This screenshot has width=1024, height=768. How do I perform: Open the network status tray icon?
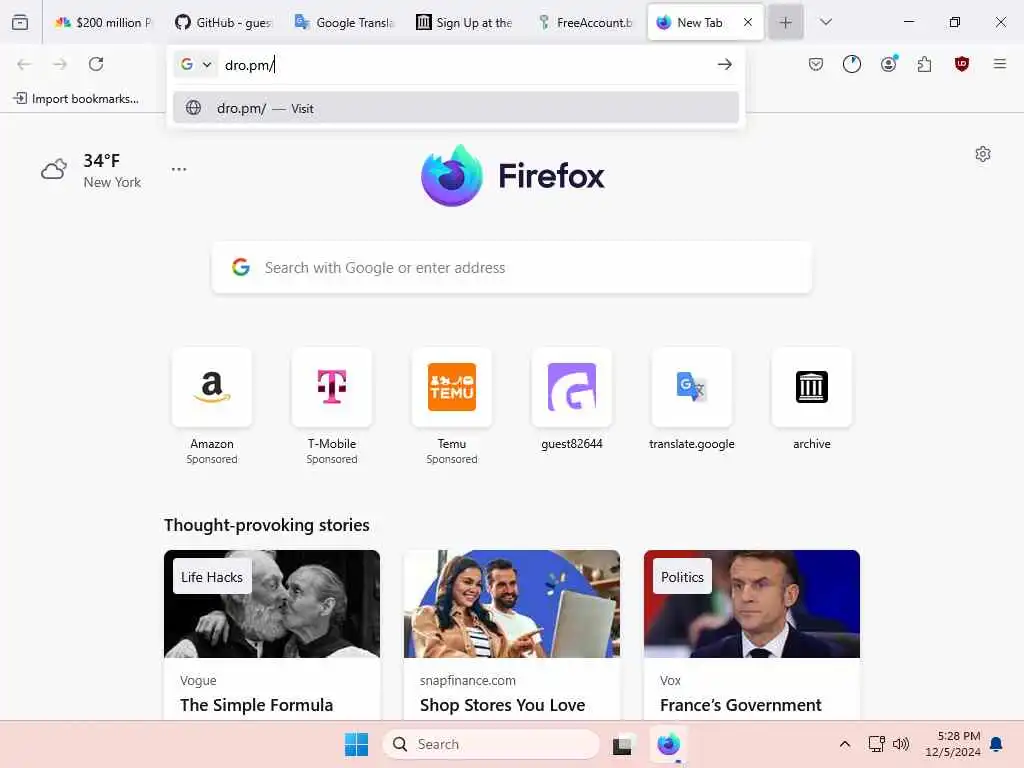tap(876, 744)
